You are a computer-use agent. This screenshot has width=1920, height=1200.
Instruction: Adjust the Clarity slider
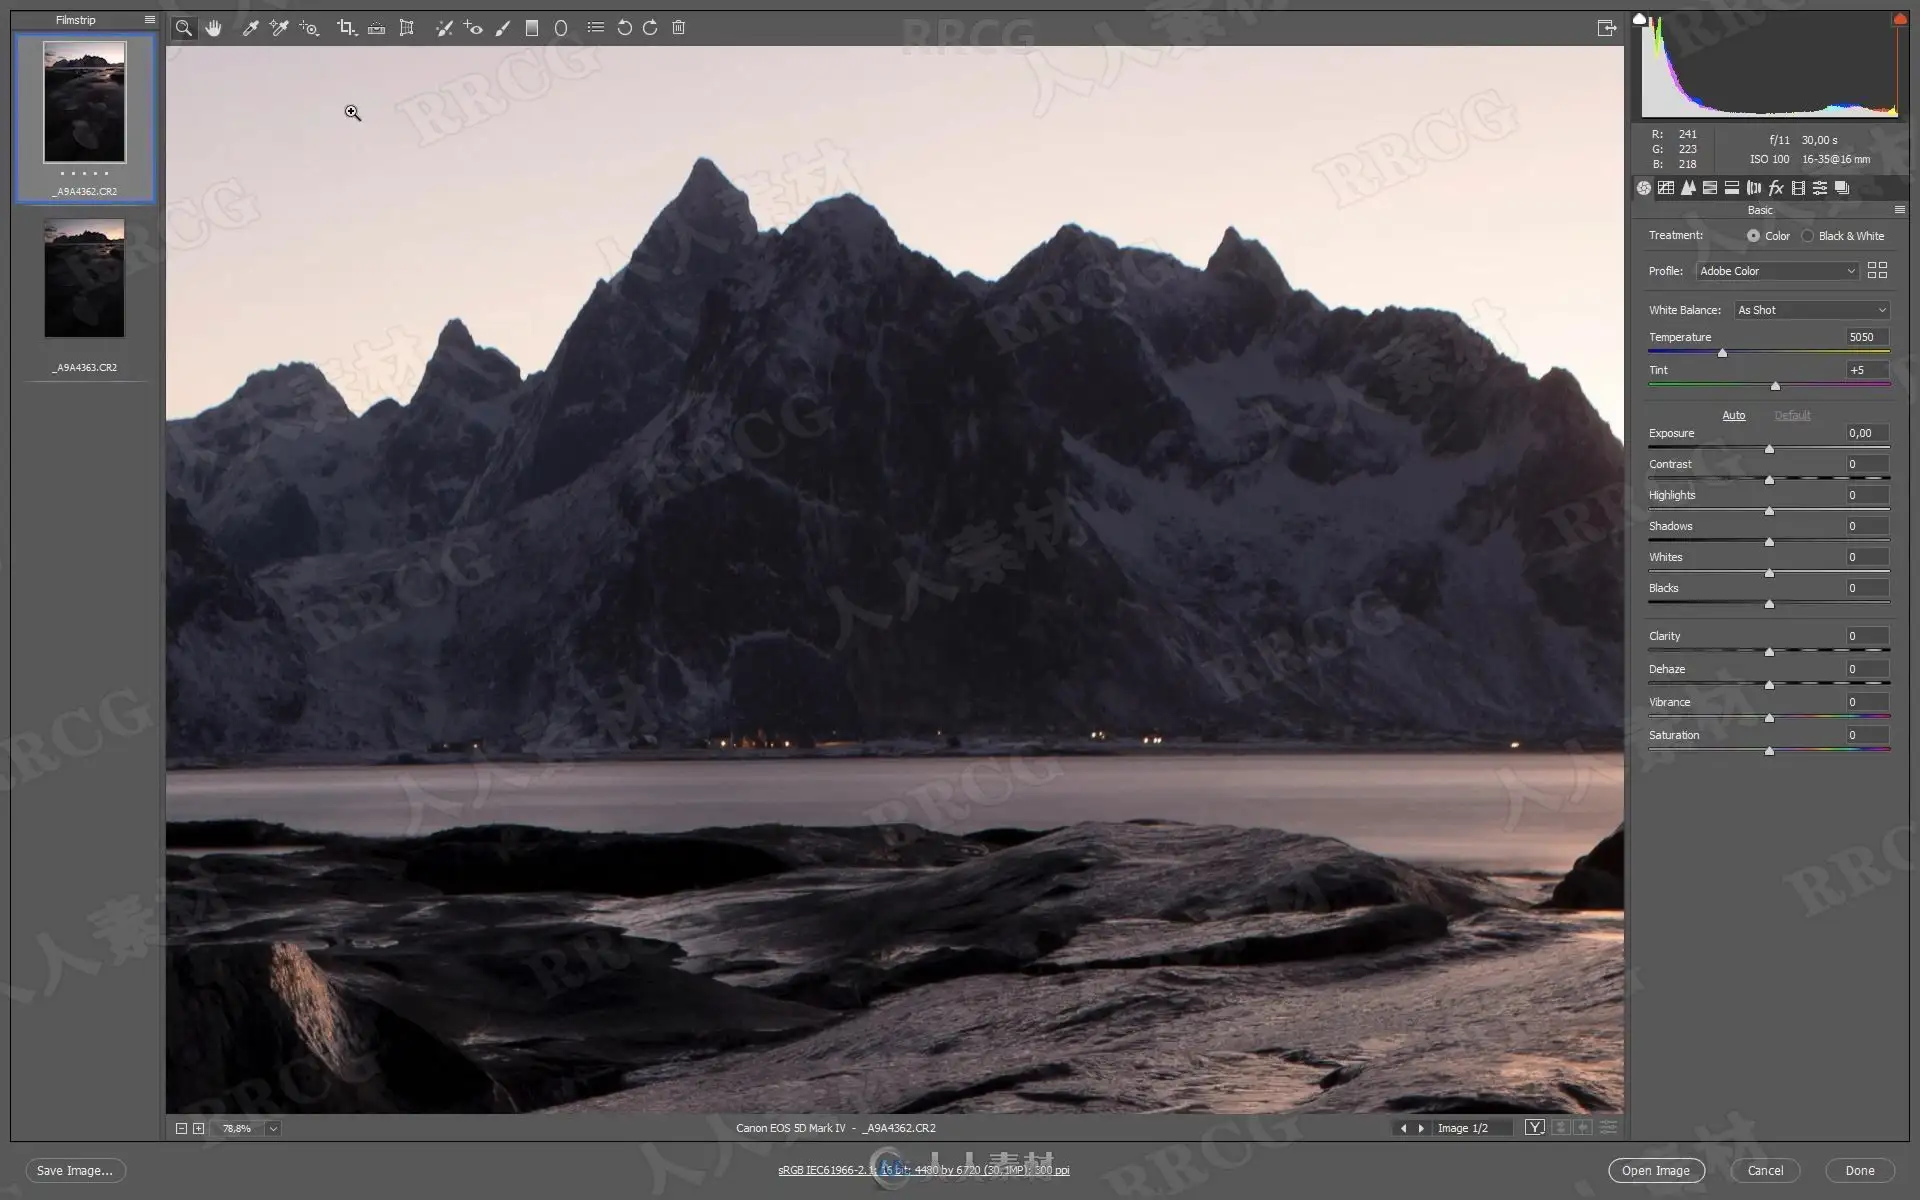(x=1769, y=652)
